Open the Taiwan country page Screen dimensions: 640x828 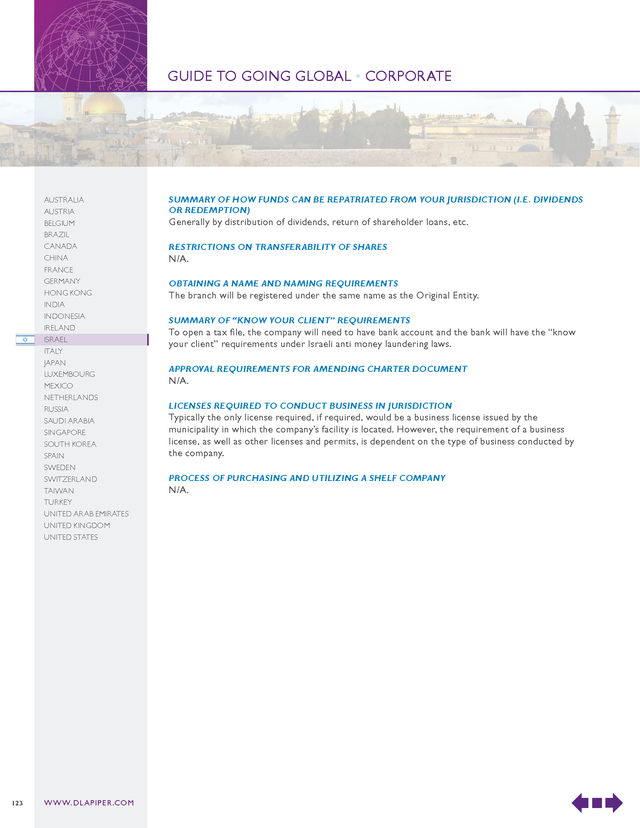point(59,490)
